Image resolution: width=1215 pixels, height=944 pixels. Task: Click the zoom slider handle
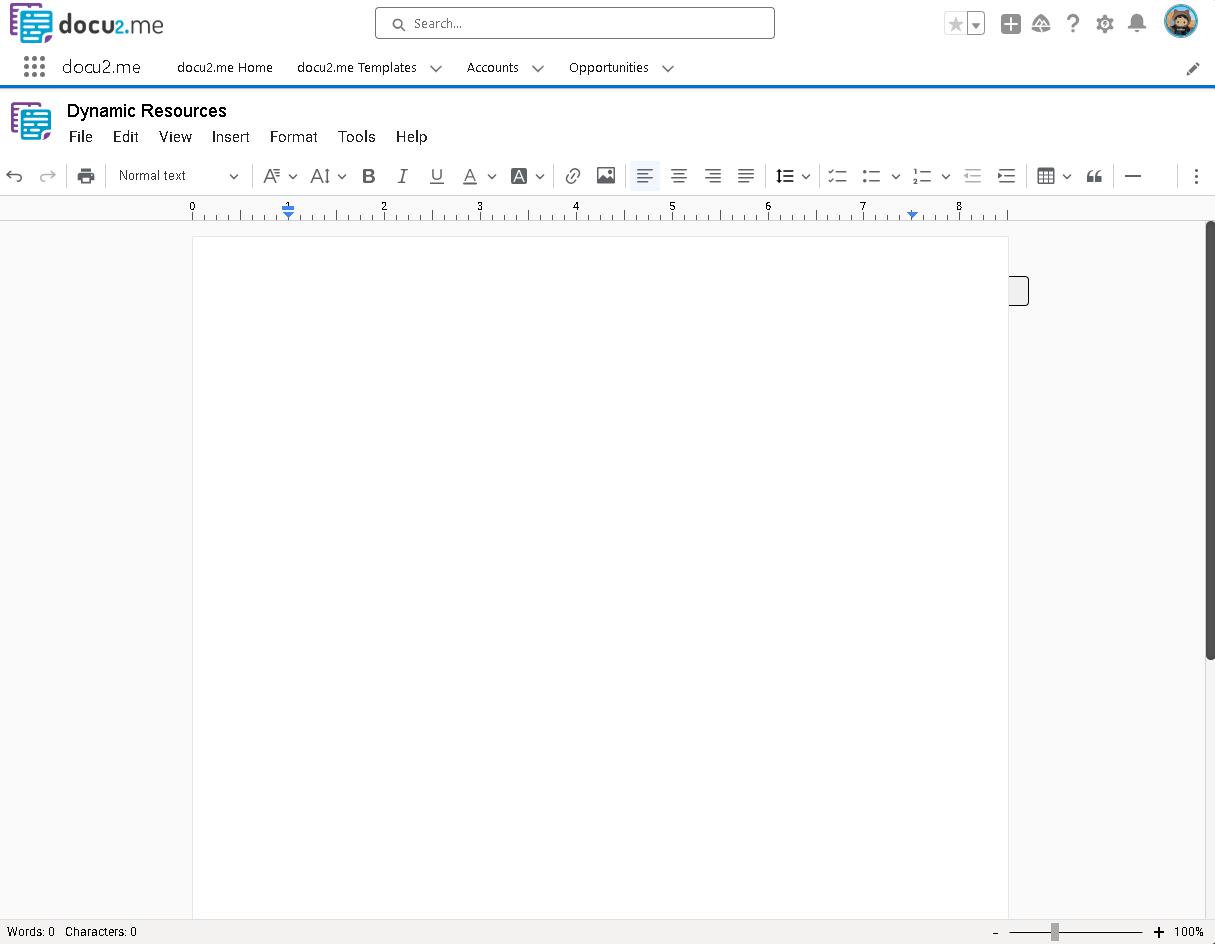(1055, 932)
